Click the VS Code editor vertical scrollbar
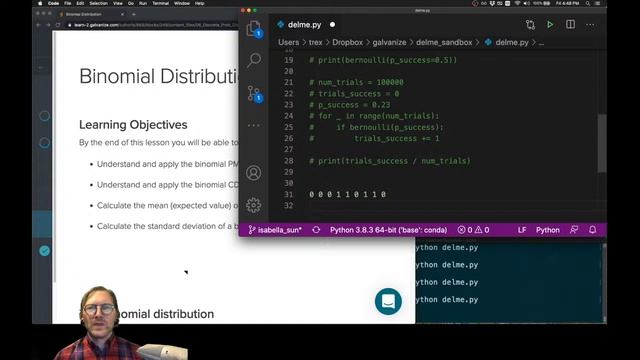Screen dimensions: 640x360 [x=602, y=143]
